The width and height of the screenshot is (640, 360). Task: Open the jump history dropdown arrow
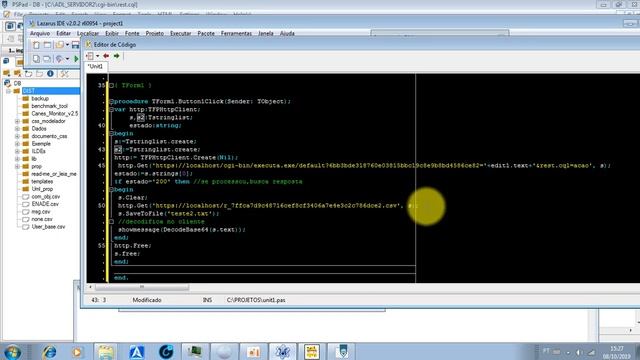coord(98,56)
